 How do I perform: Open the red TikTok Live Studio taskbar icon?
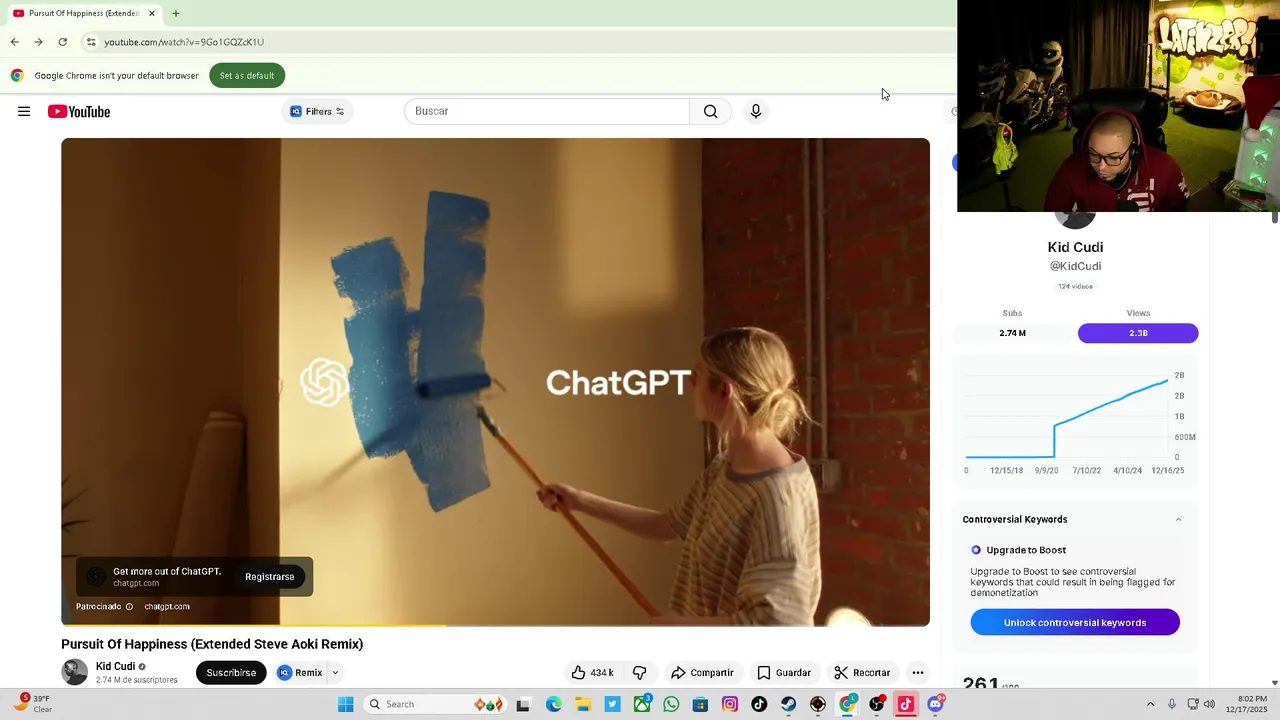click(906, 704)
